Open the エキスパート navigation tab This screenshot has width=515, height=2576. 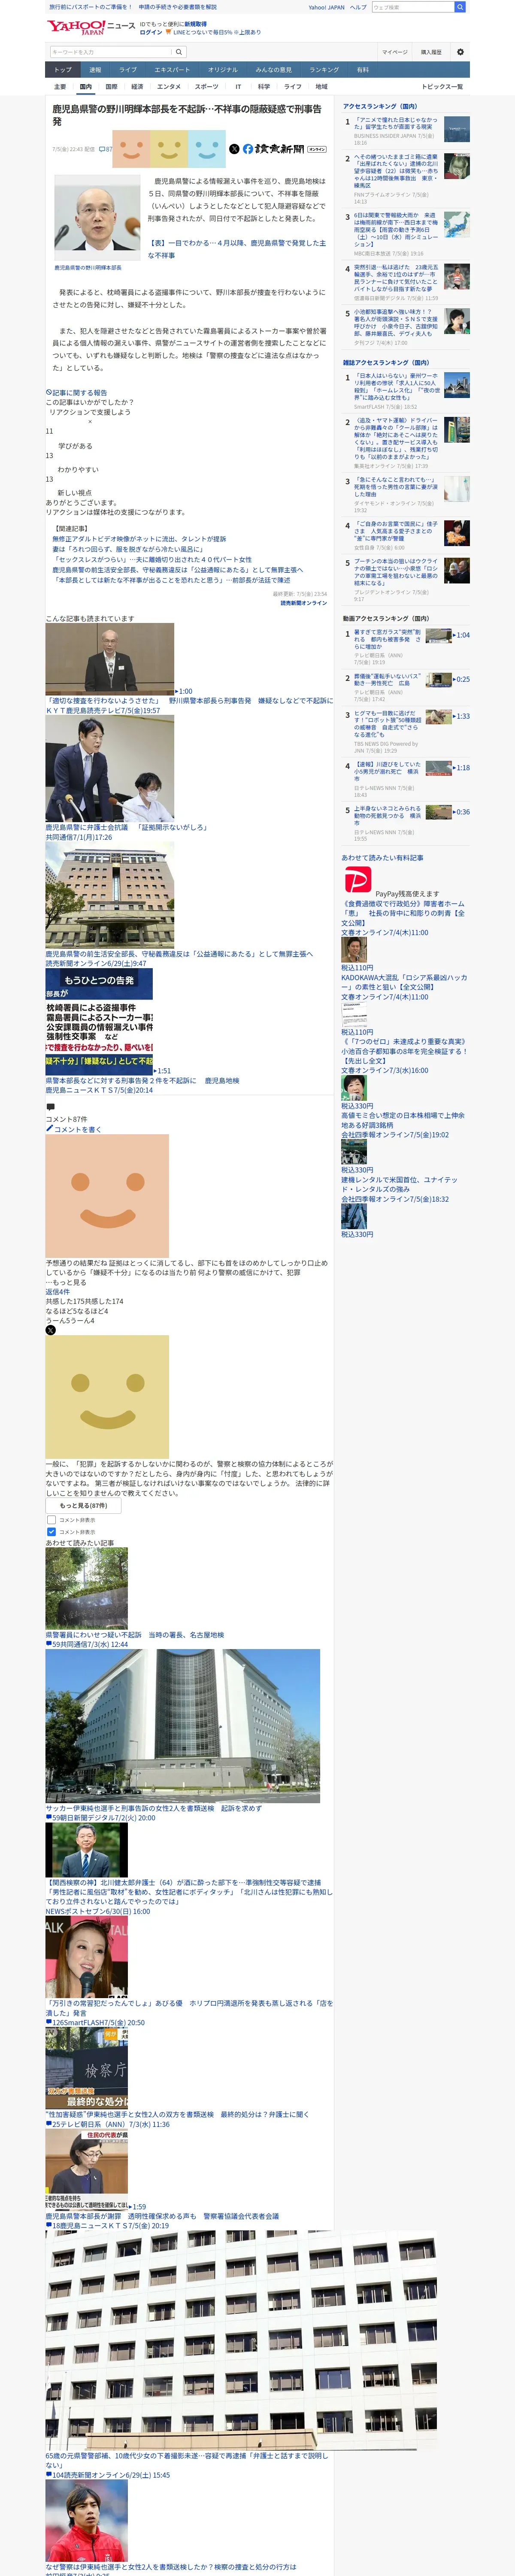pyautogui.click(x=172, y=70)
